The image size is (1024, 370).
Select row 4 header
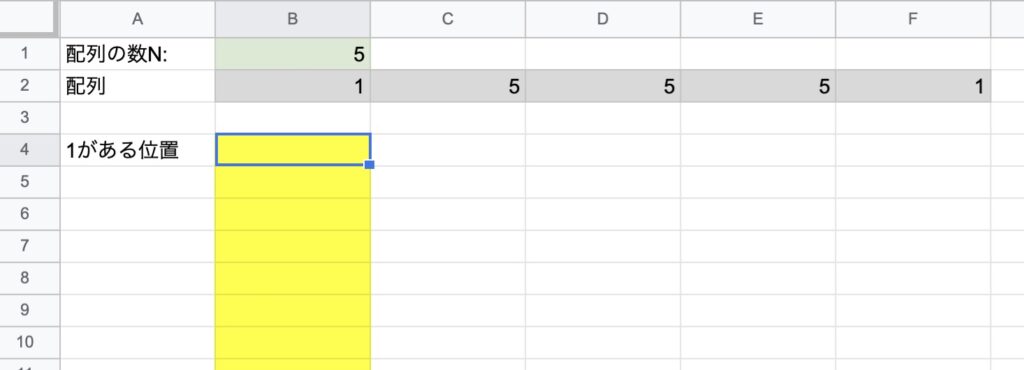click(29, 150)
